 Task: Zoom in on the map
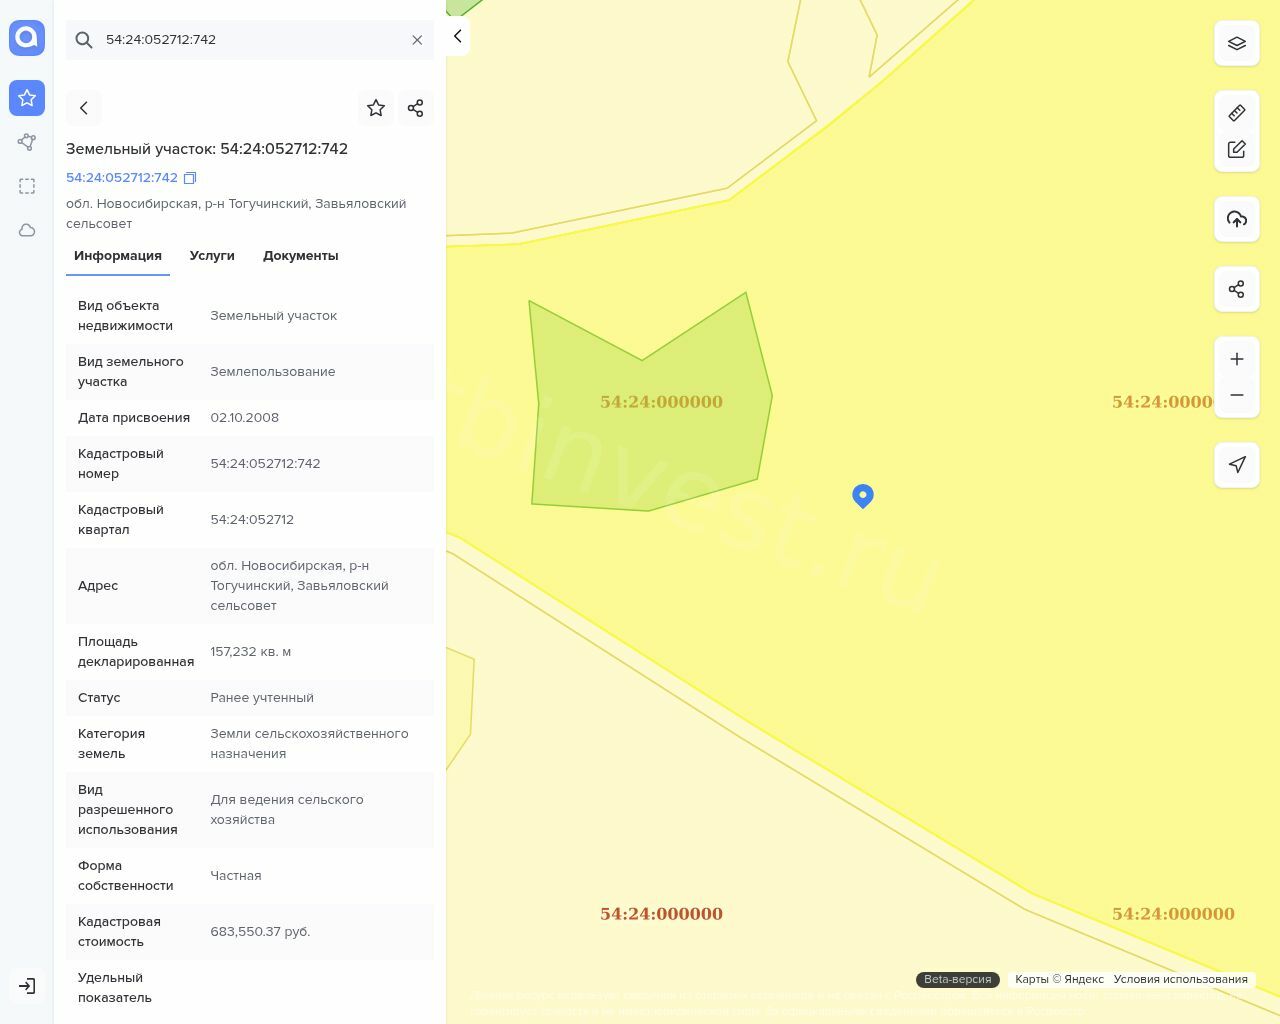pos(1236,359)
